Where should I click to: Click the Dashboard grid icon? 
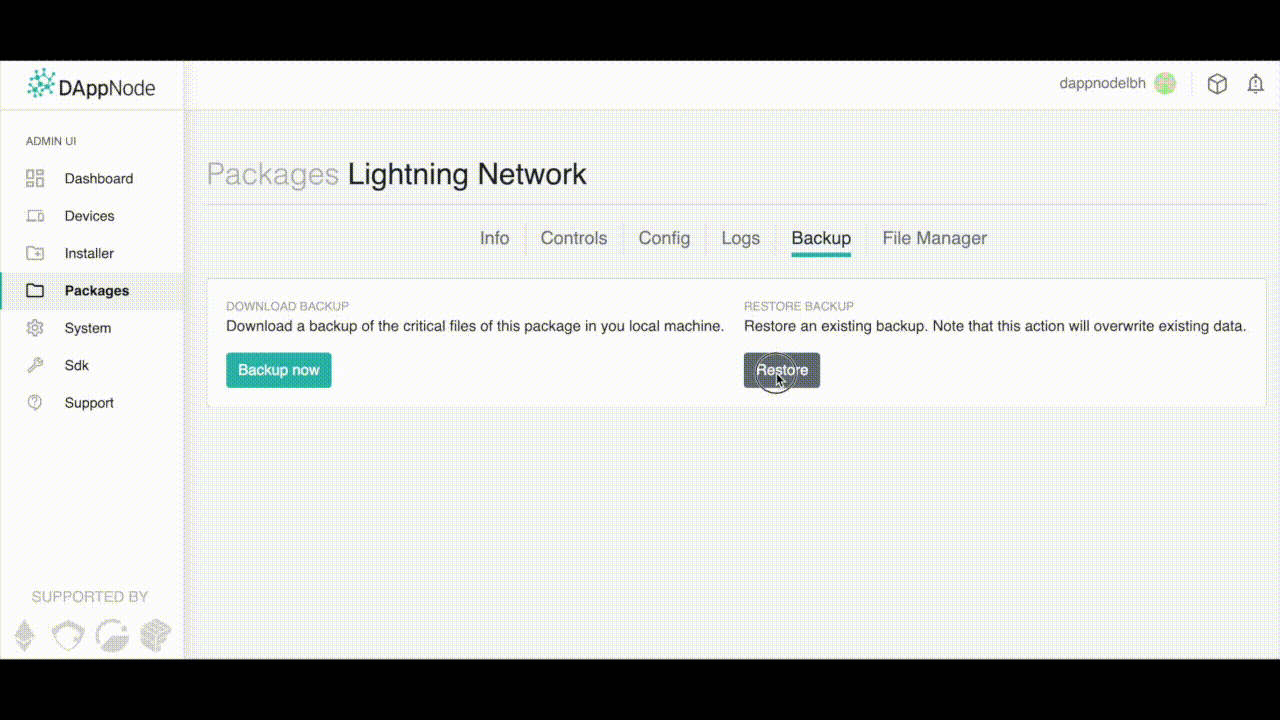point(35,179)
